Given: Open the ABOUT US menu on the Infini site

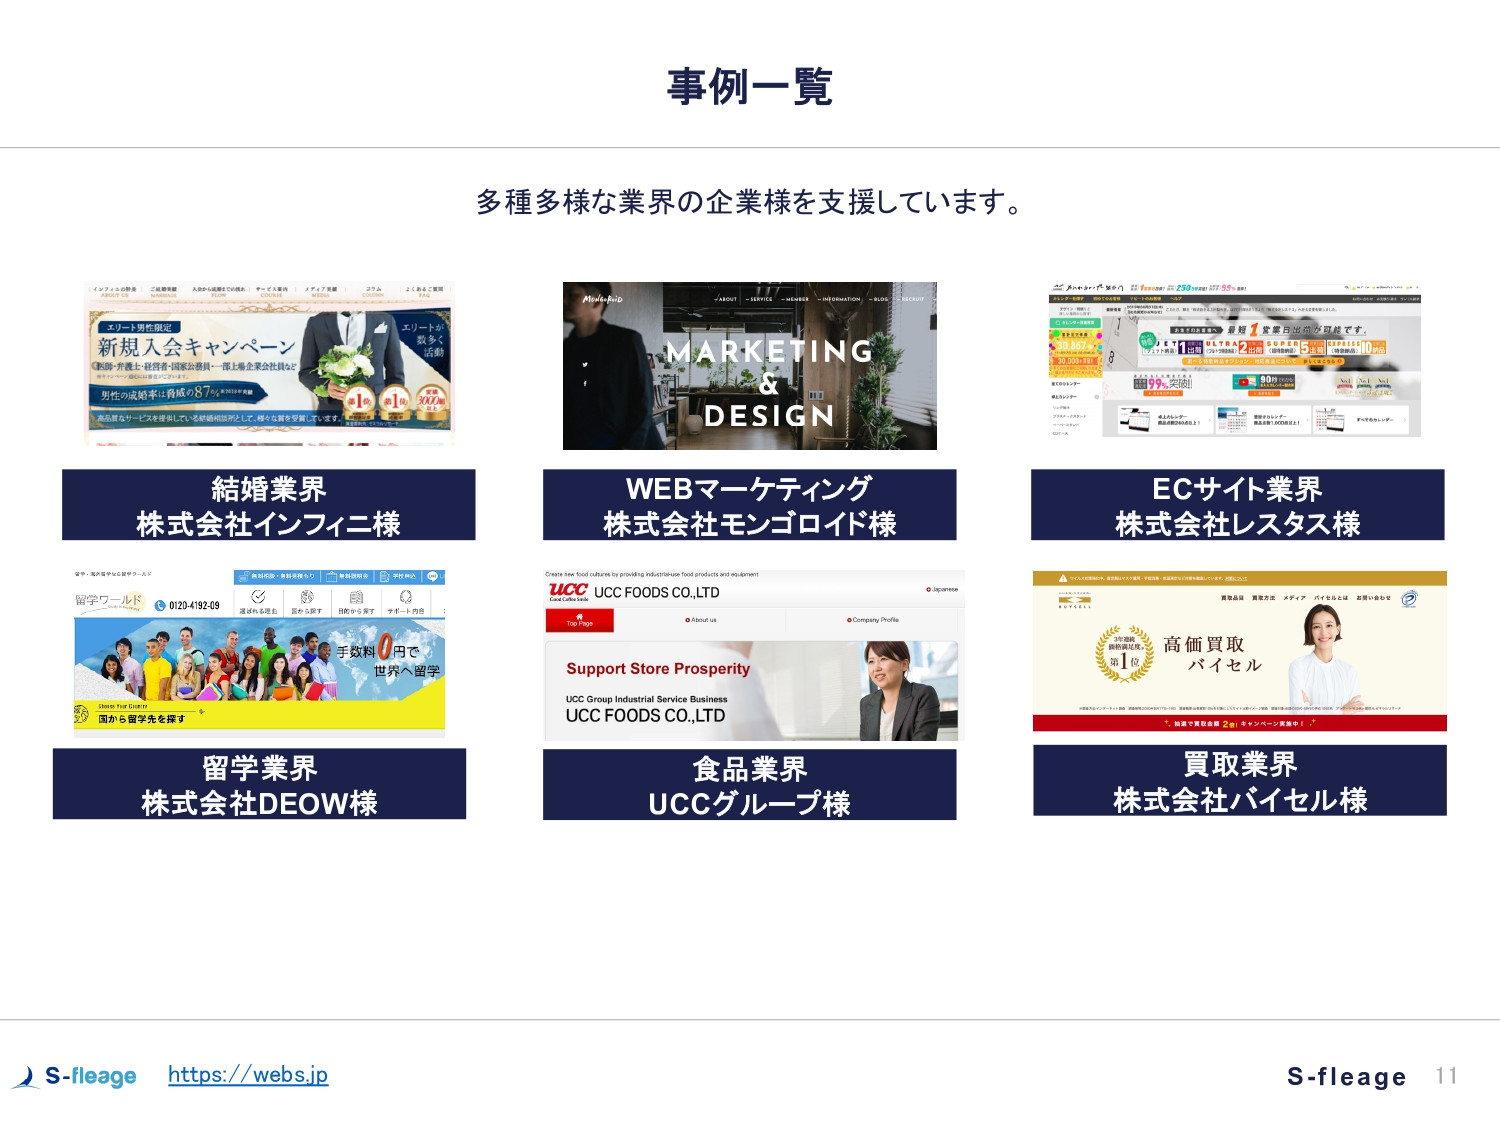Looking at the screenshot, I should tap(115, 291).
